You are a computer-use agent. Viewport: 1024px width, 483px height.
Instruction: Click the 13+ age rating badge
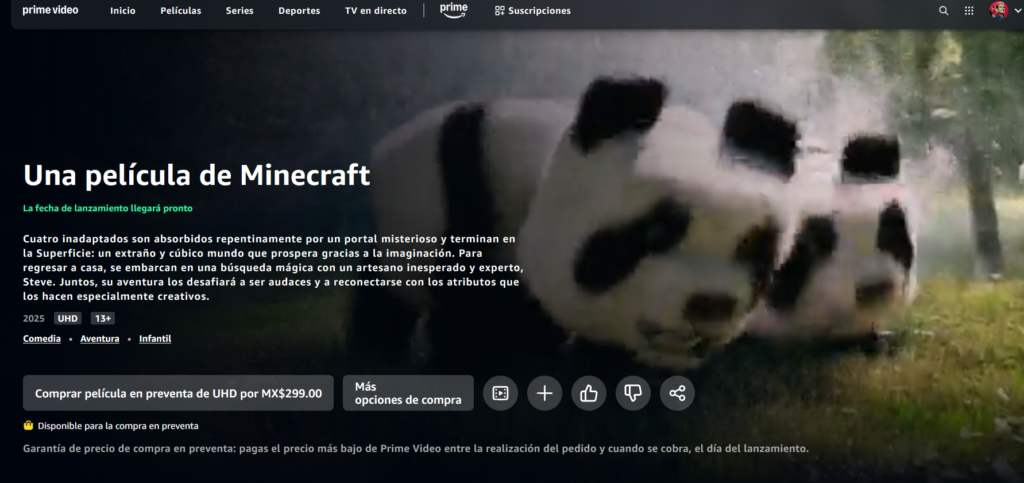[103, 319]
